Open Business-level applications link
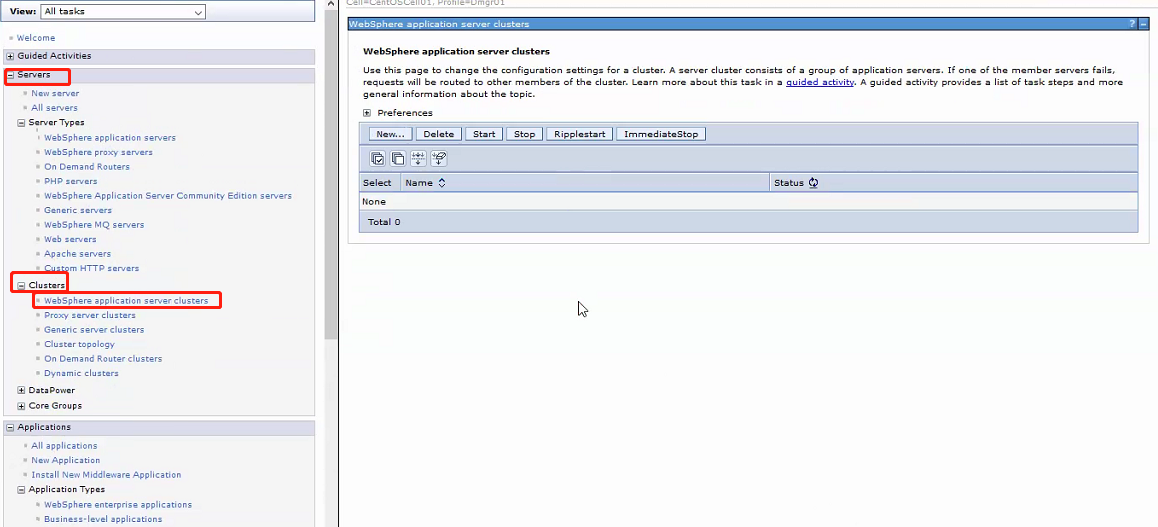 103,520
